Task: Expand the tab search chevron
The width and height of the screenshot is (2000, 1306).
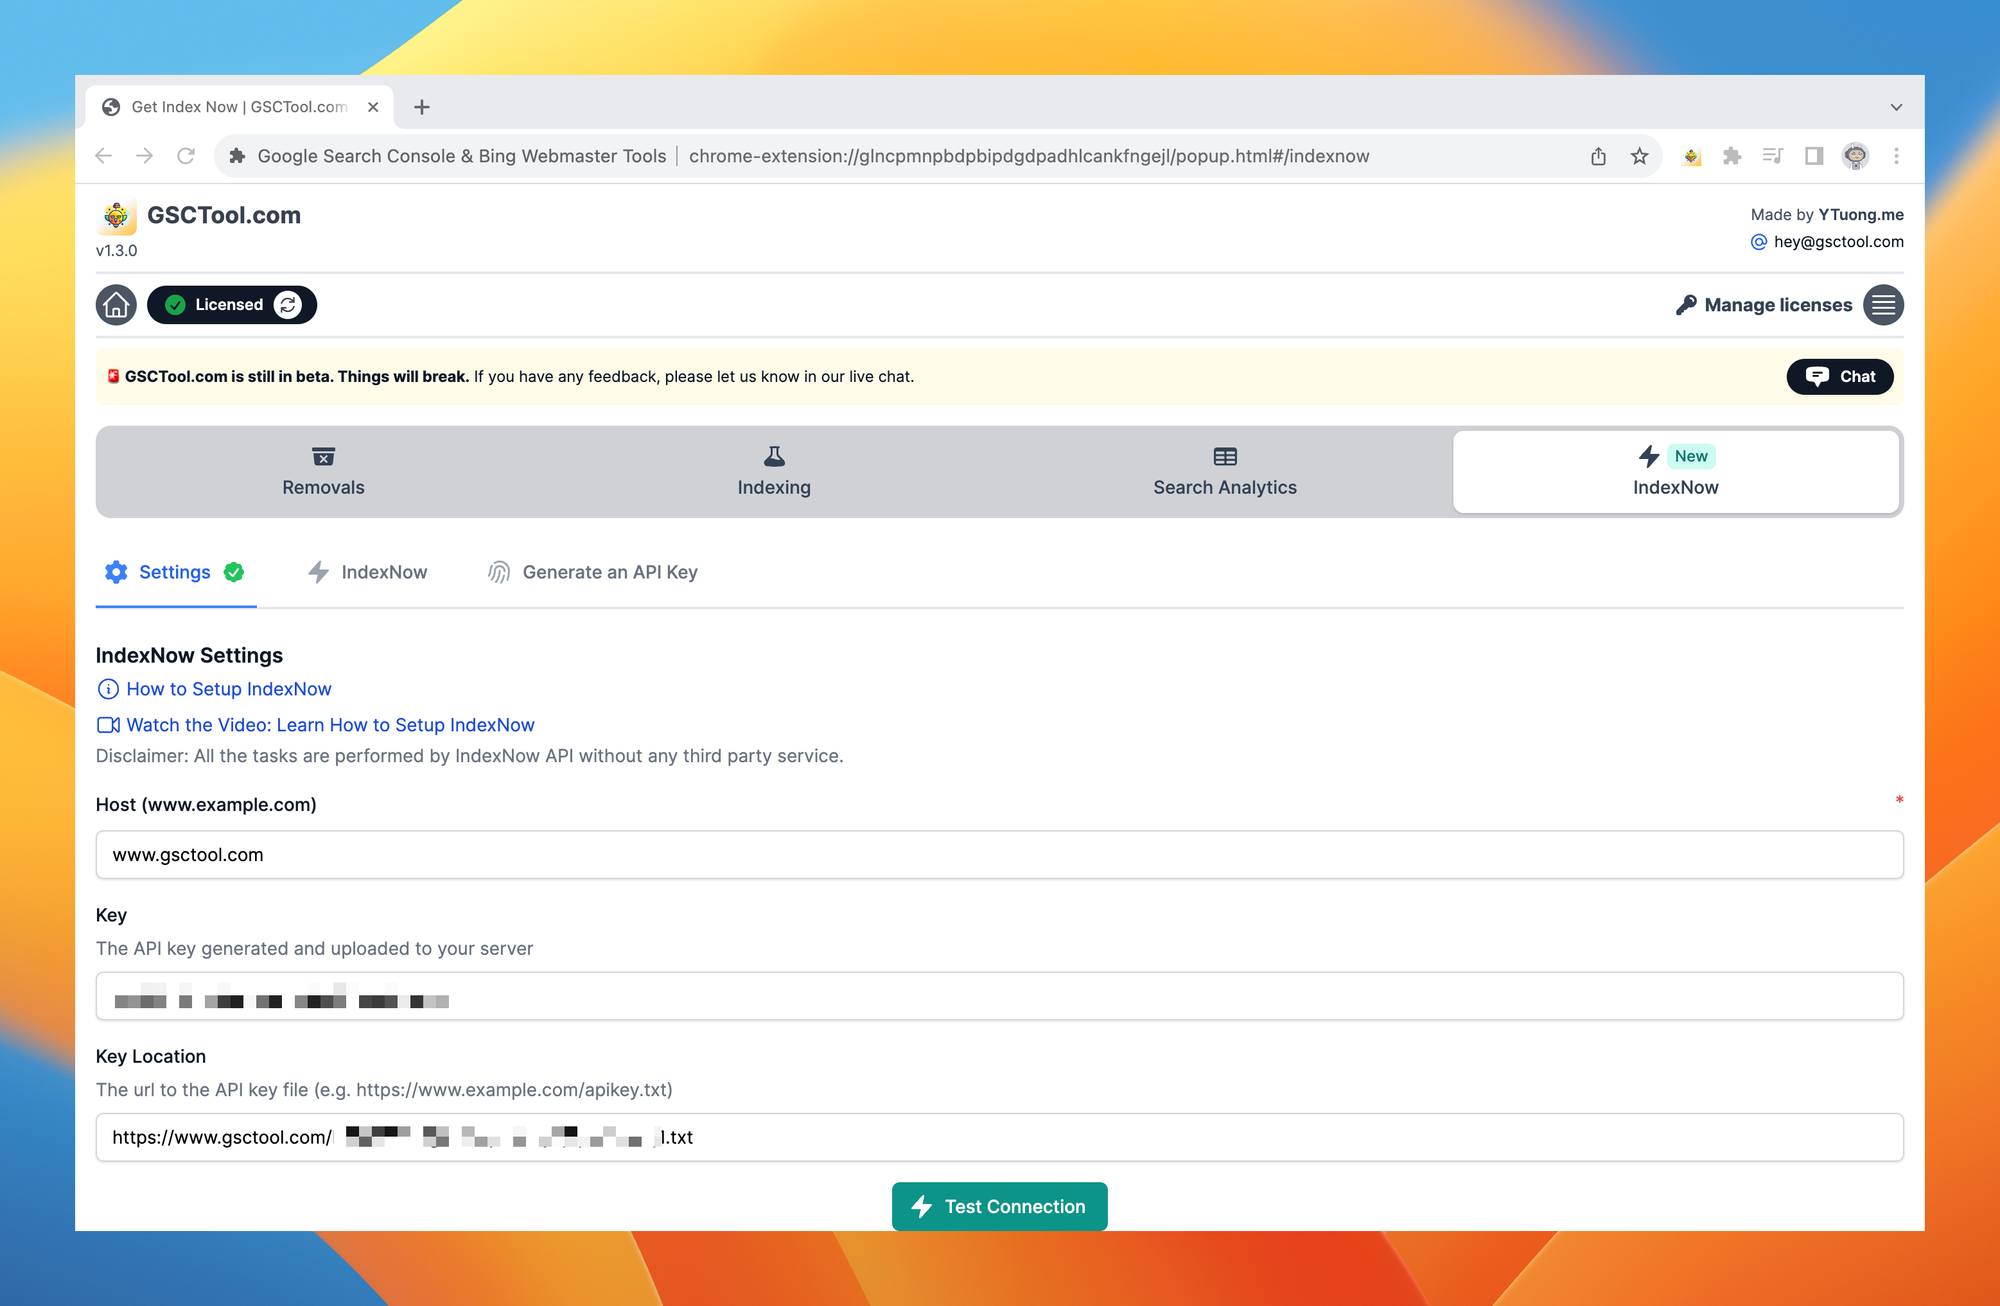Action: point(1896,107)
